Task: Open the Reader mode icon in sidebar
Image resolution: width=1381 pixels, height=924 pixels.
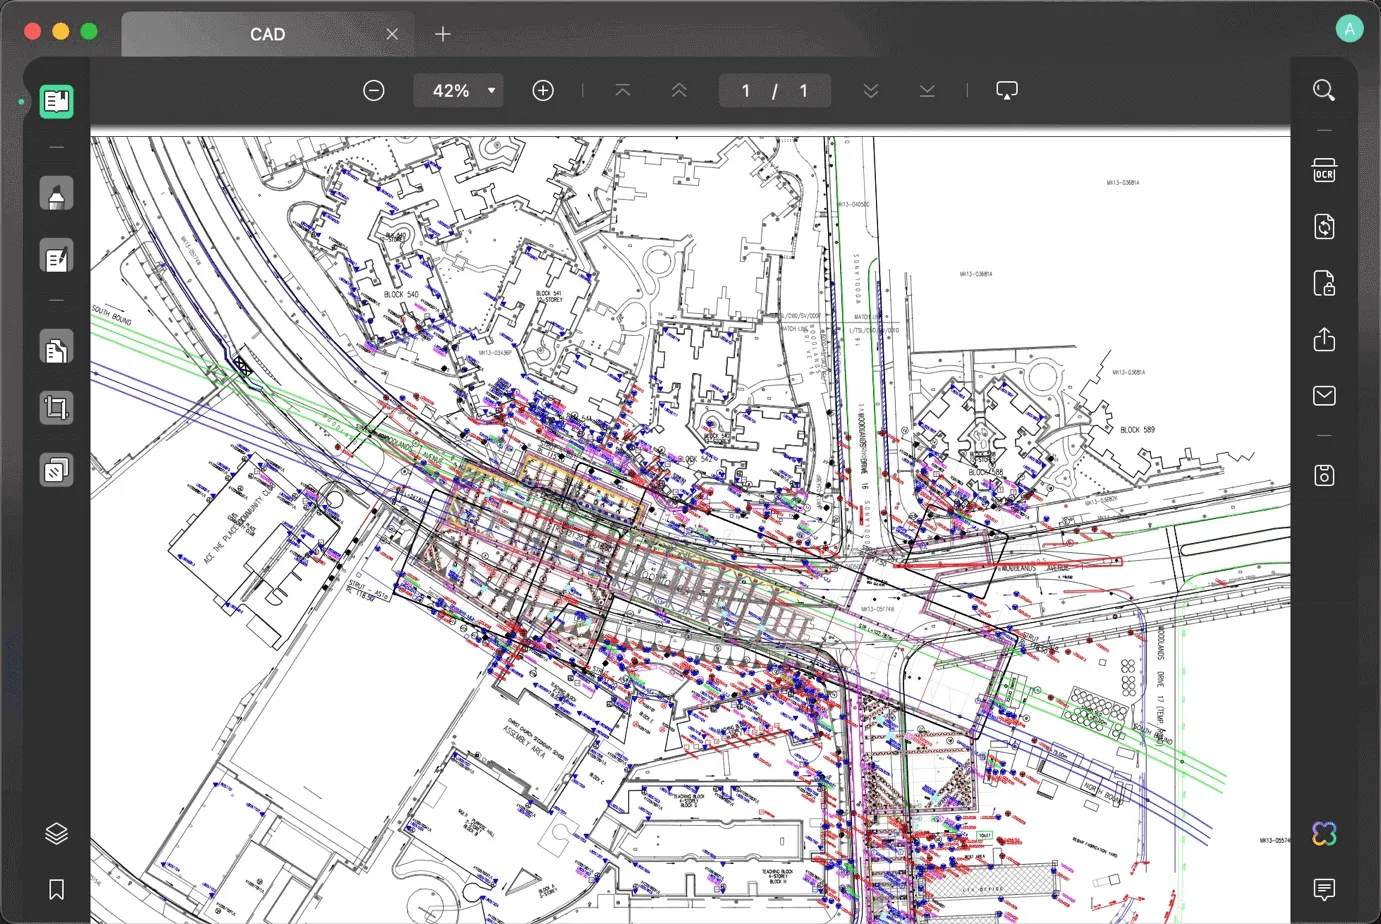Action: (x=57, y=101)
